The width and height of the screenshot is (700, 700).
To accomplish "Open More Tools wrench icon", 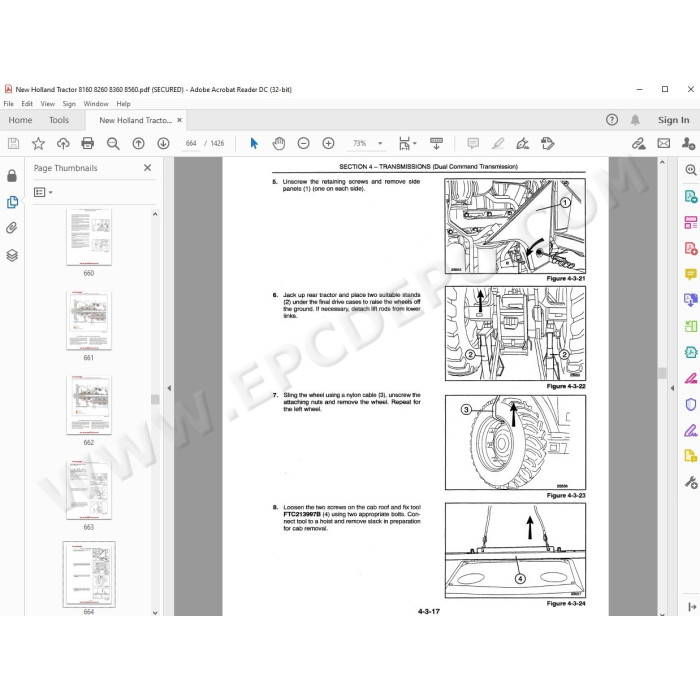I will [x=691, y=482].
